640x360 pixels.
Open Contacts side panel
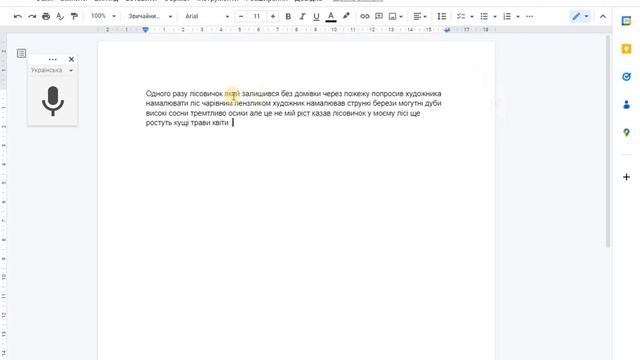(x=626, y=104)
